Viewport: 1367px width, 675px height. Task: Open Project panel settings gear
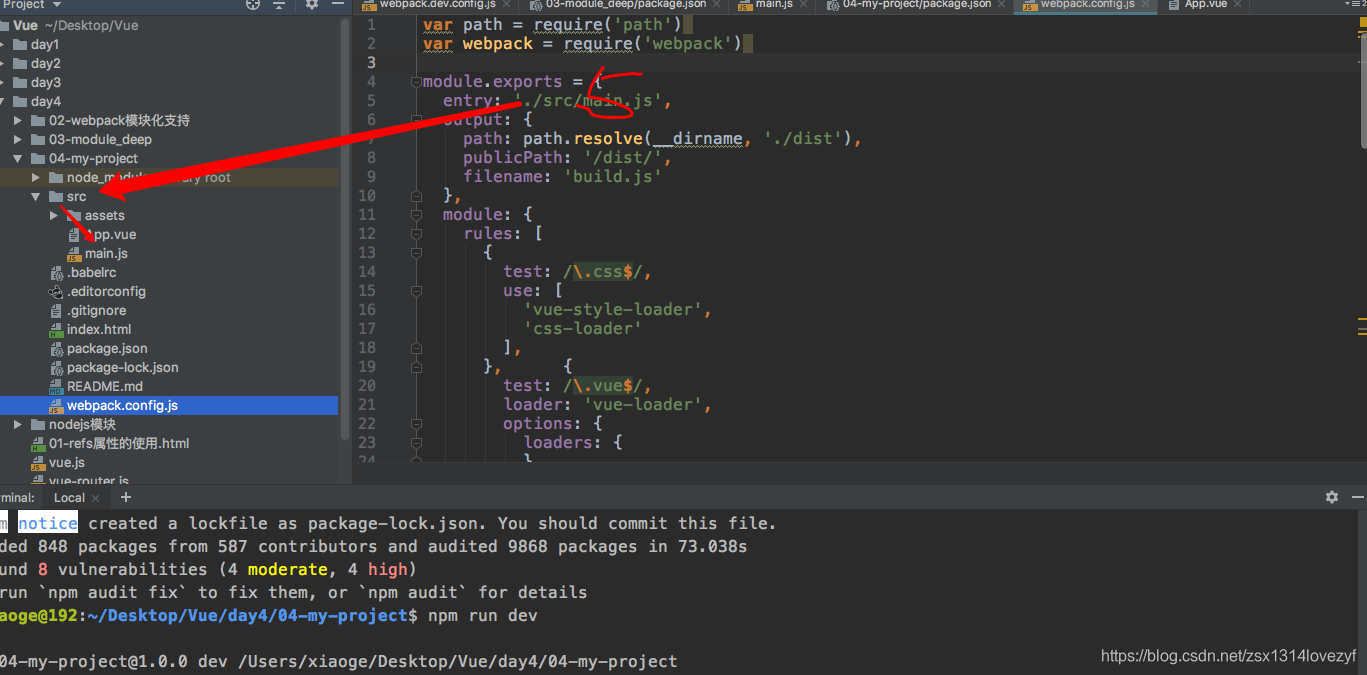point(312,4)
